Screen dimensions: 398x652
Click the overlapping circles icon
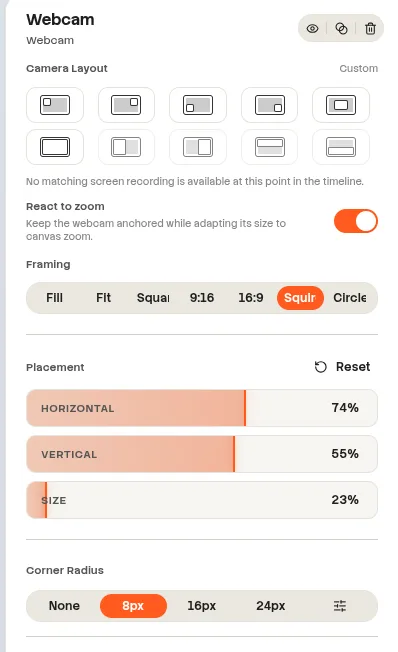coord(341,28)
